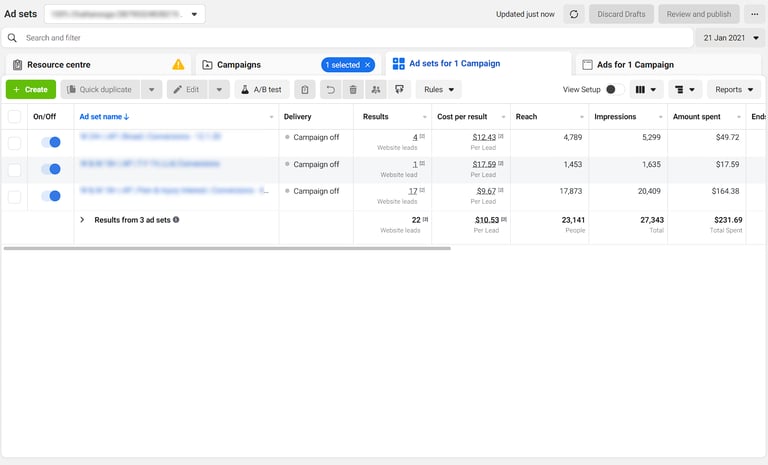Click the Campaigns folder icon
The width and height of the screenshot is (768, 465).
[x=207, y=65]
